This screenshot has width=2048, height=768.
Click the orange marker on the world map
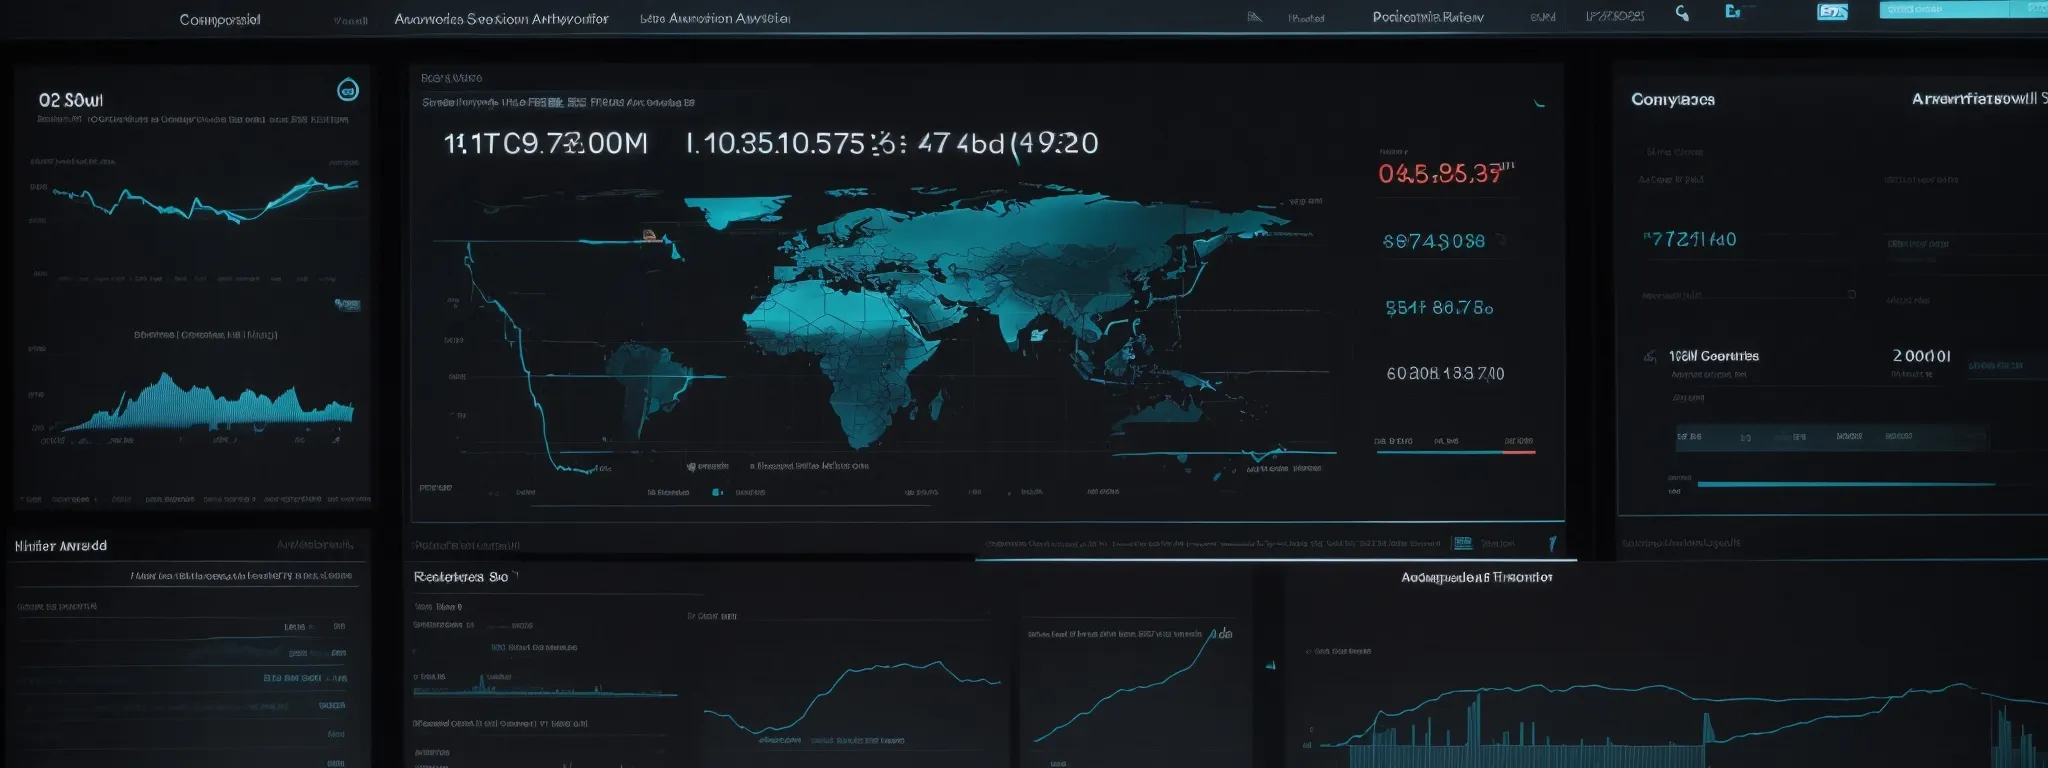click(x=650, y=235)
